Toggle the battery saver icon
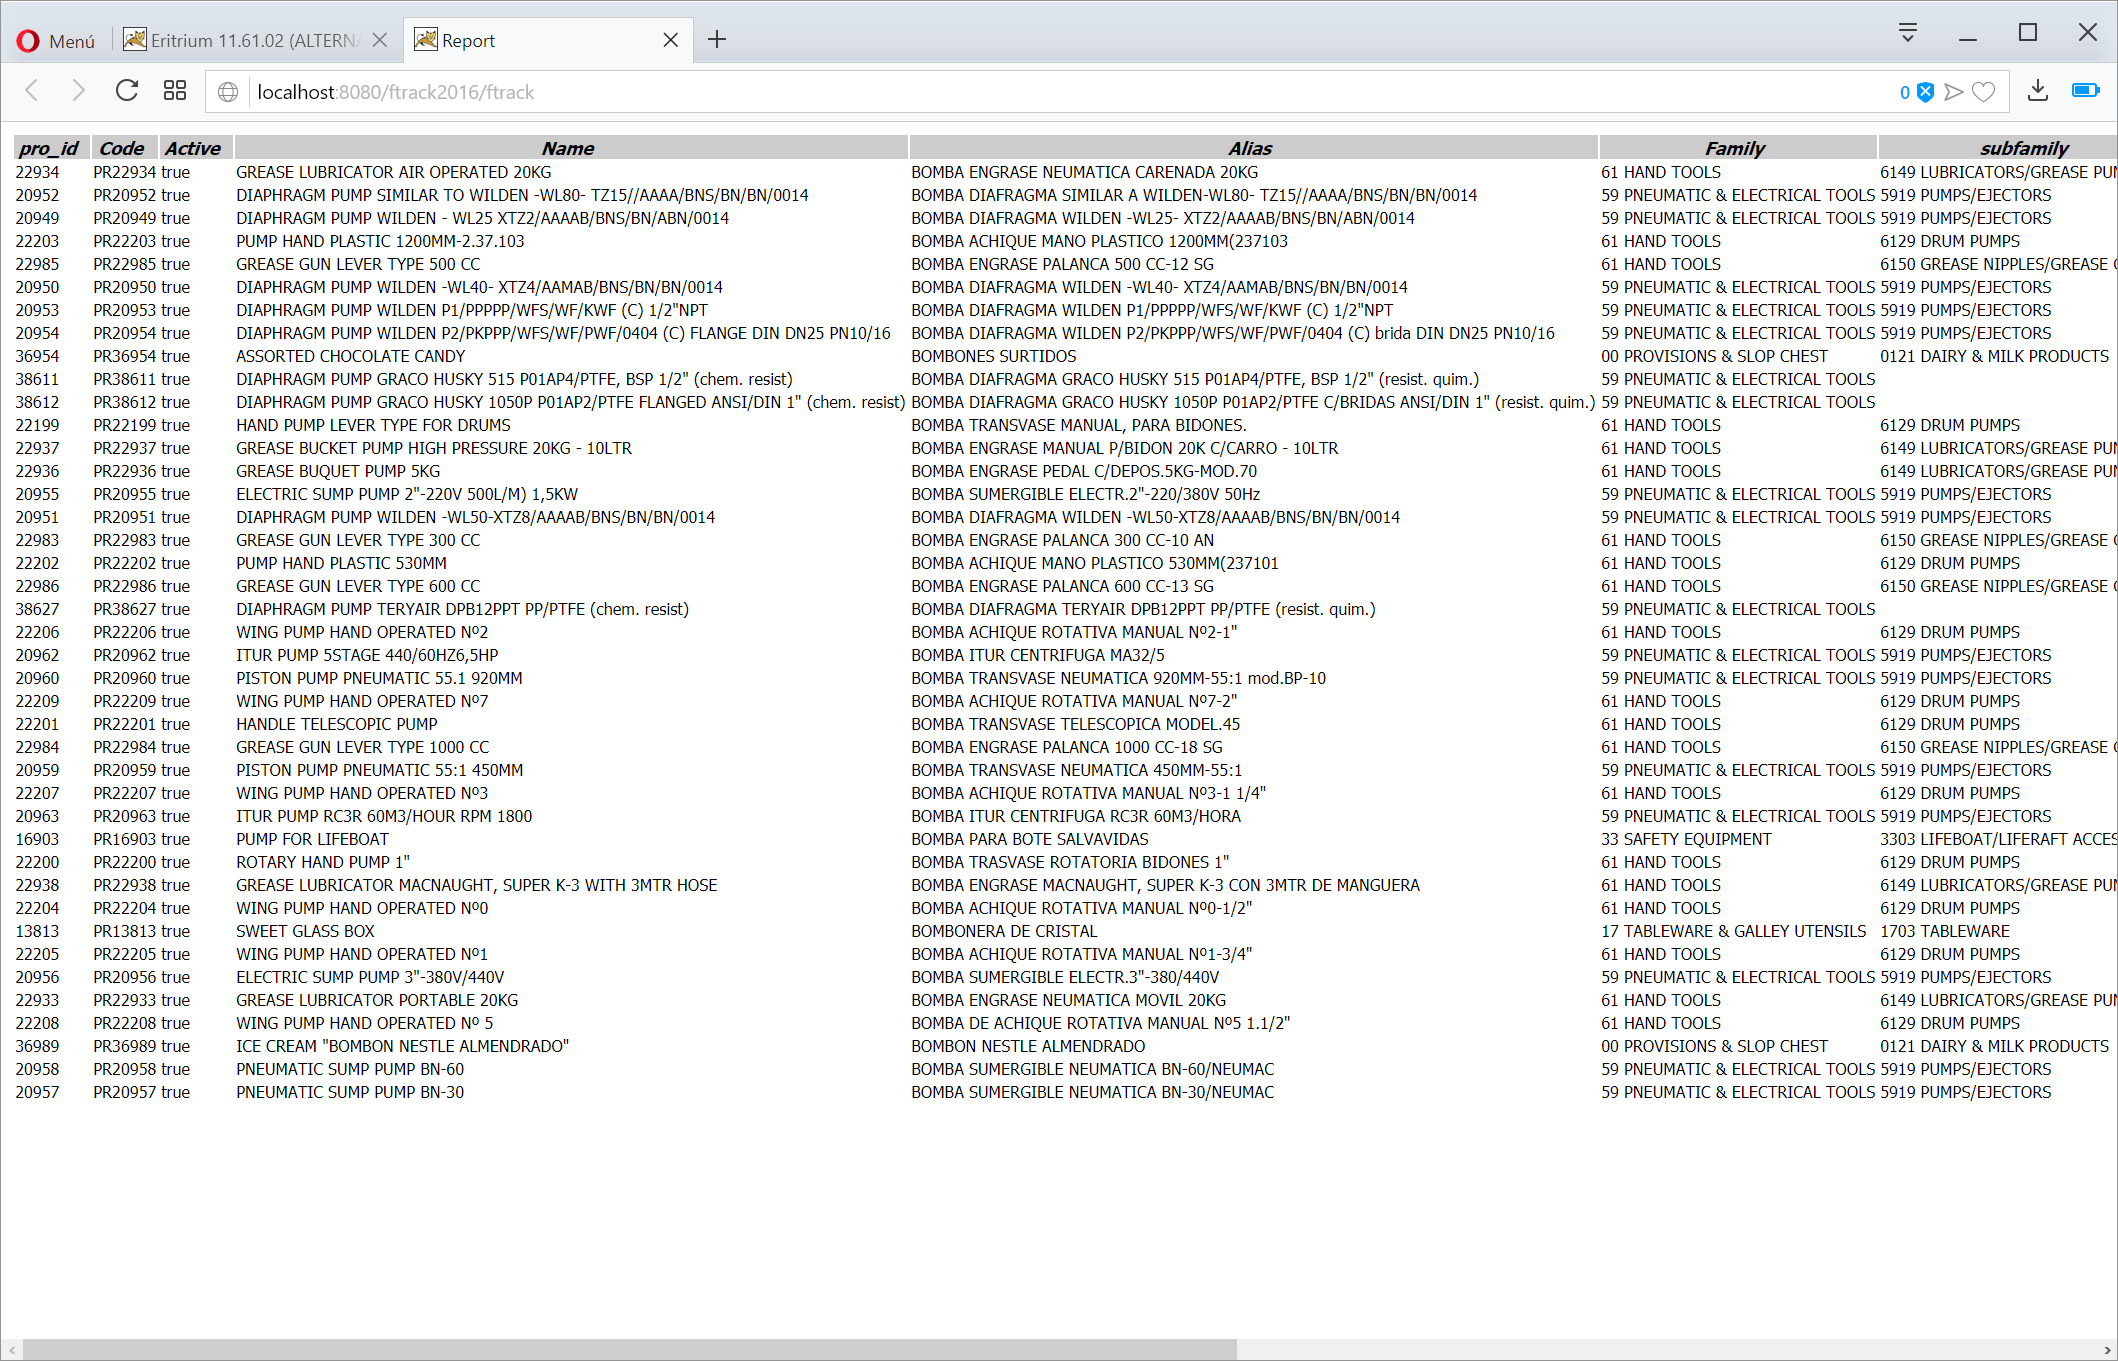Image resolution: width=2118 pixels, height=1361 pixels. coord(2086,92)
